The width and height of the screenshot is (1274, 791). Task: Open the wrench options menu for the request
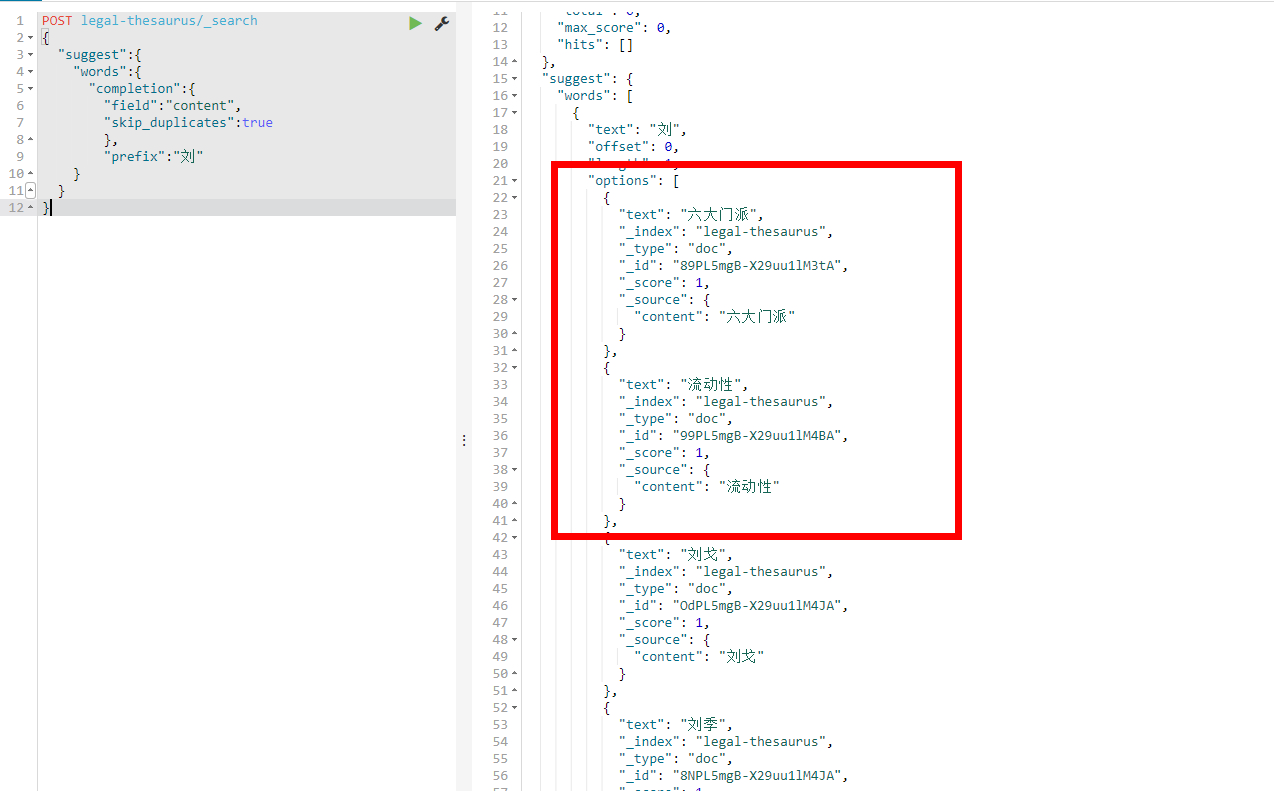441,23
